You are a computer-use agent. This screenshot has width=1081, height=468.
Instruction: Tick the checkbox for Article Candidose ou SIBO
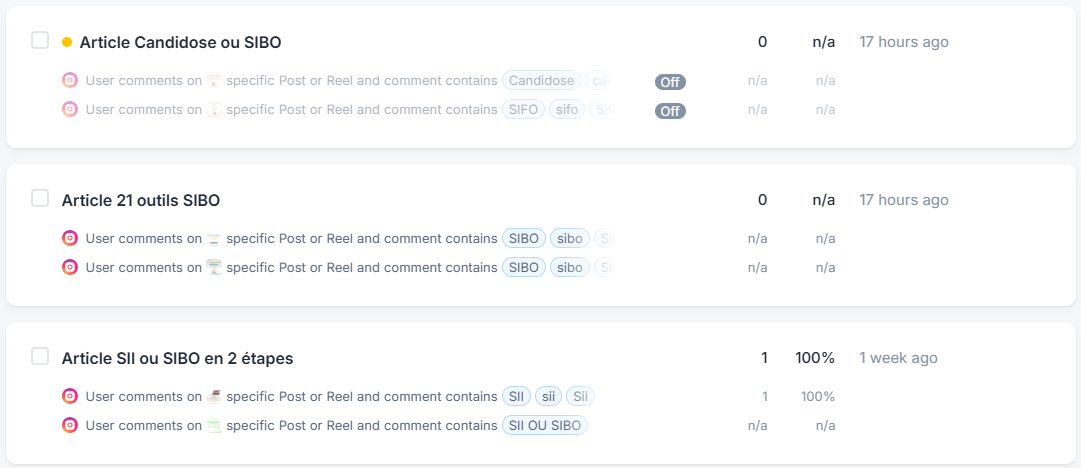(x=40, y=40)
